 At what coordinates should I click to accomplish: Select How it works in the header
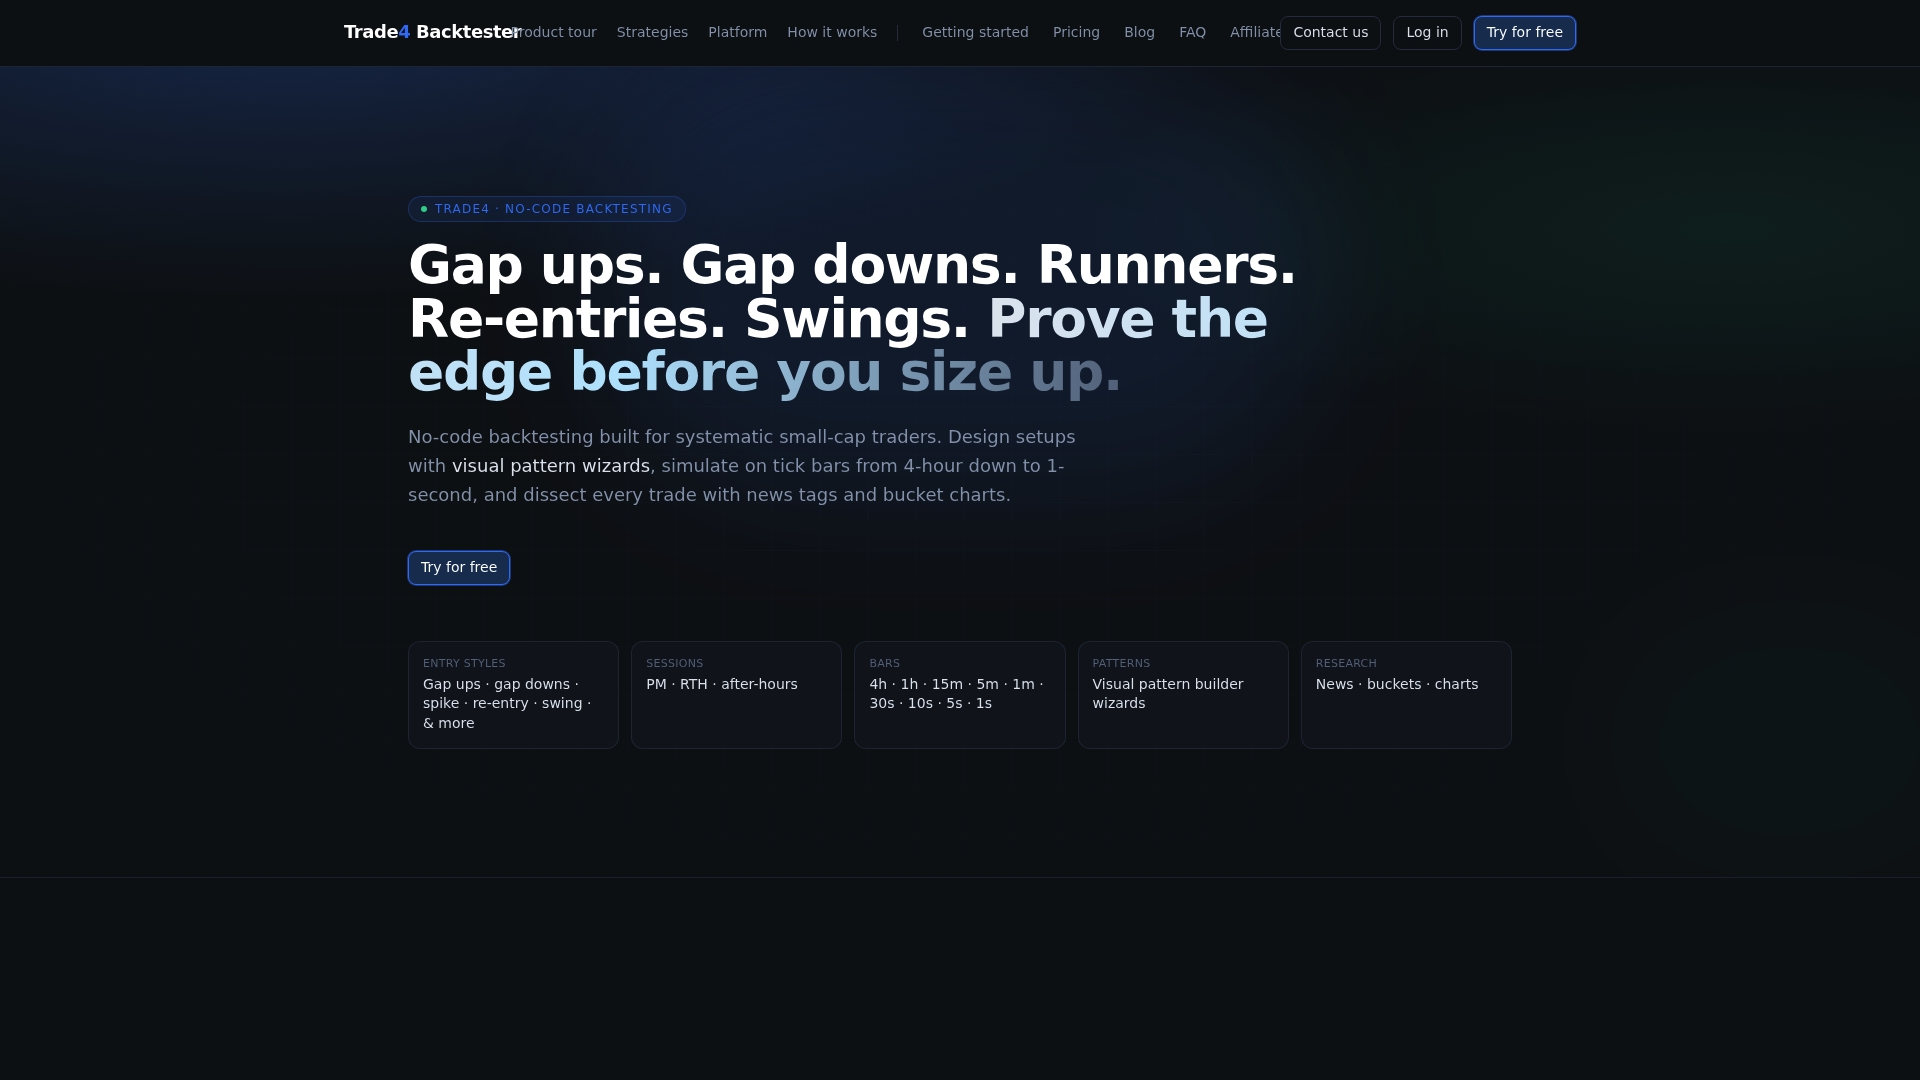(832, 32)
